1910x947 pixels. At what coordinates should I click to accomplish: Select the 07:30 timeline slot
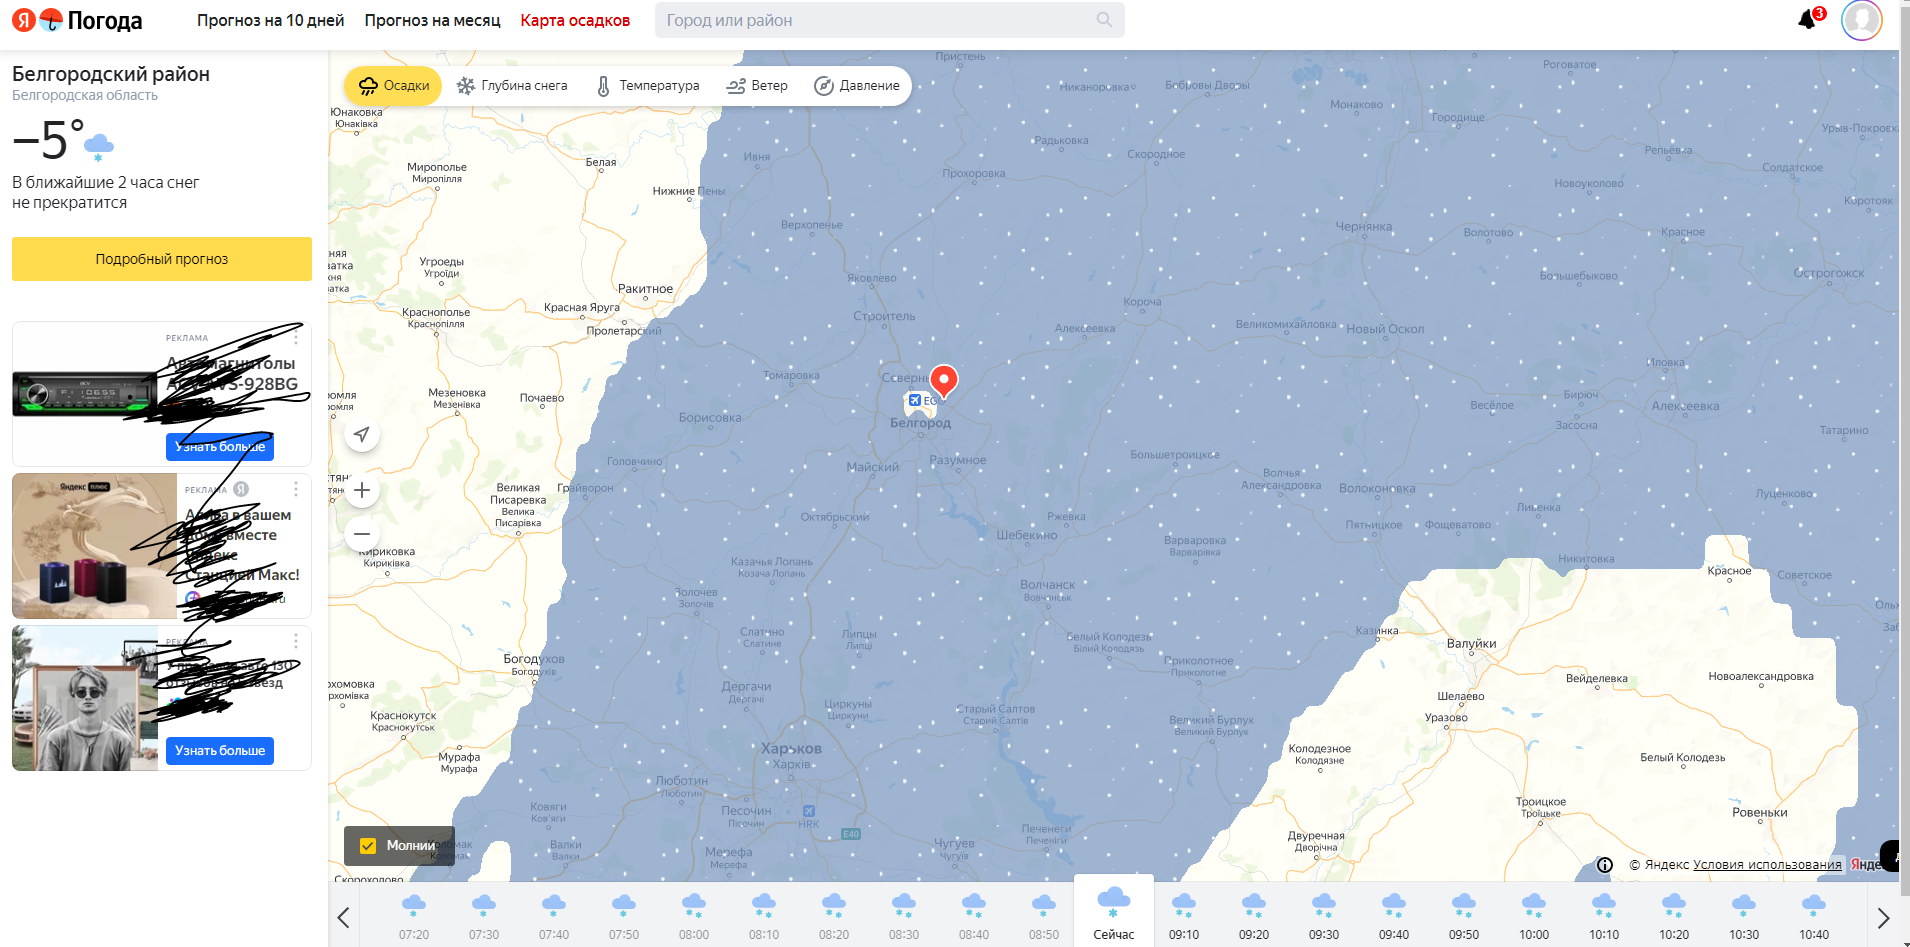point(484,916)
